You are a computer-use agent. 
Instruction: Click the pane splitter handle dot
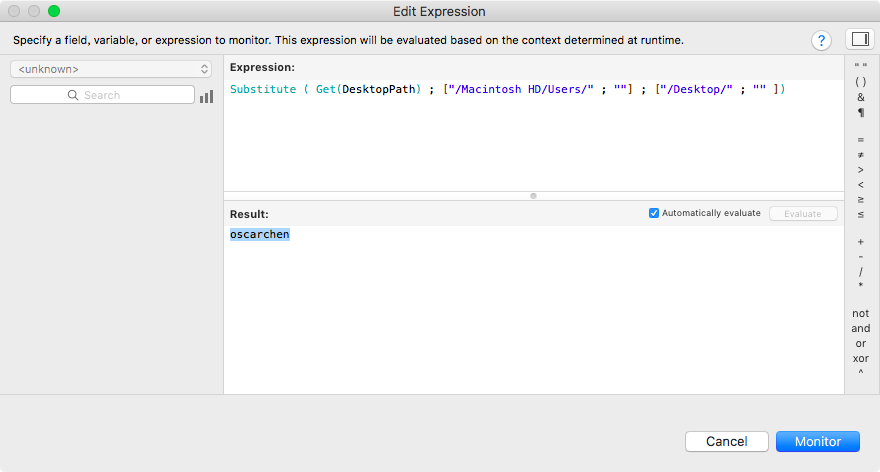pos(534,196)
